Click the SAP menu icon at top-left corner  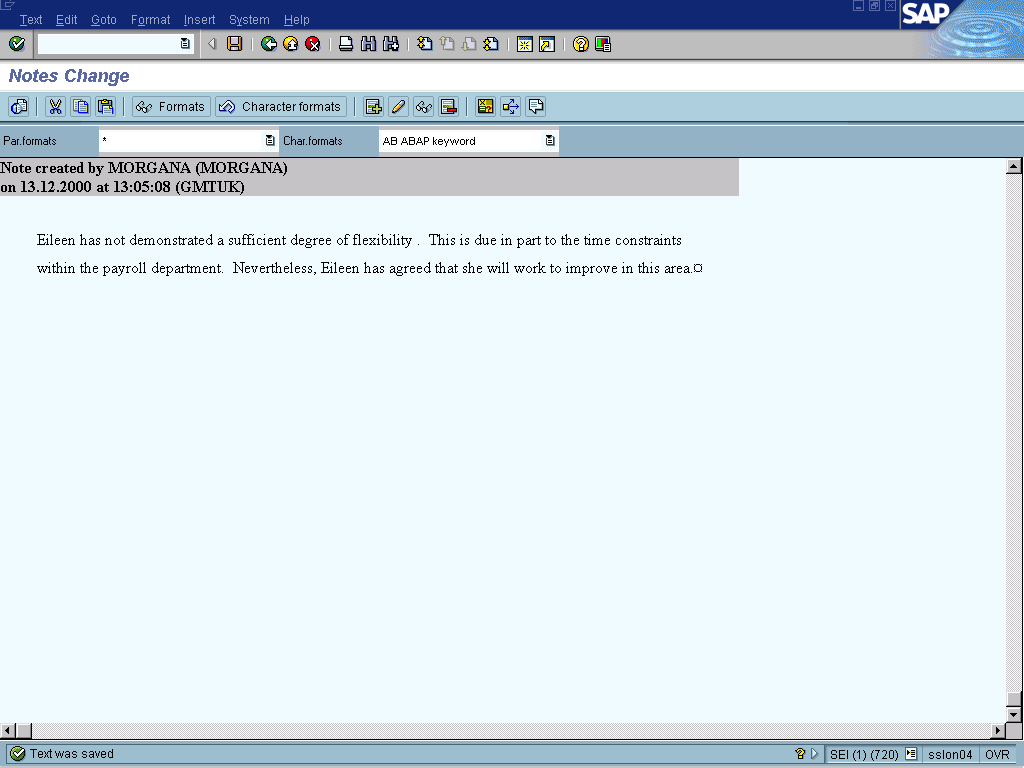click(x=8, y=6)
